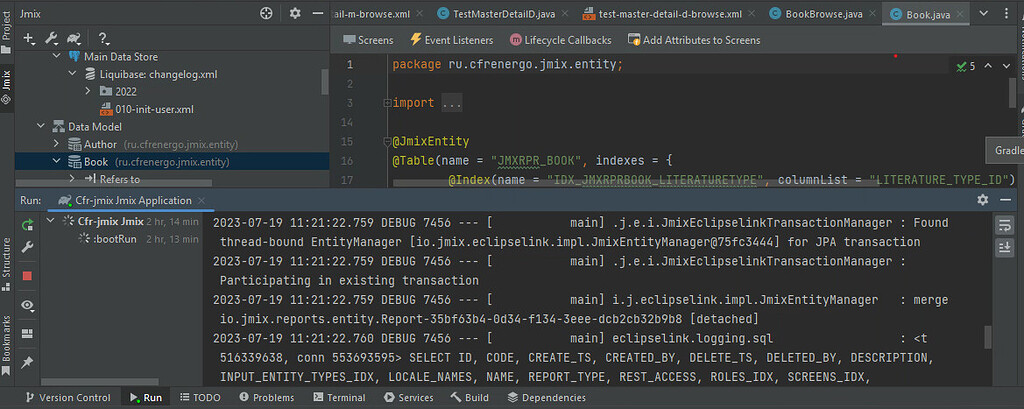Expand the 2022 folder

point(88,91)
